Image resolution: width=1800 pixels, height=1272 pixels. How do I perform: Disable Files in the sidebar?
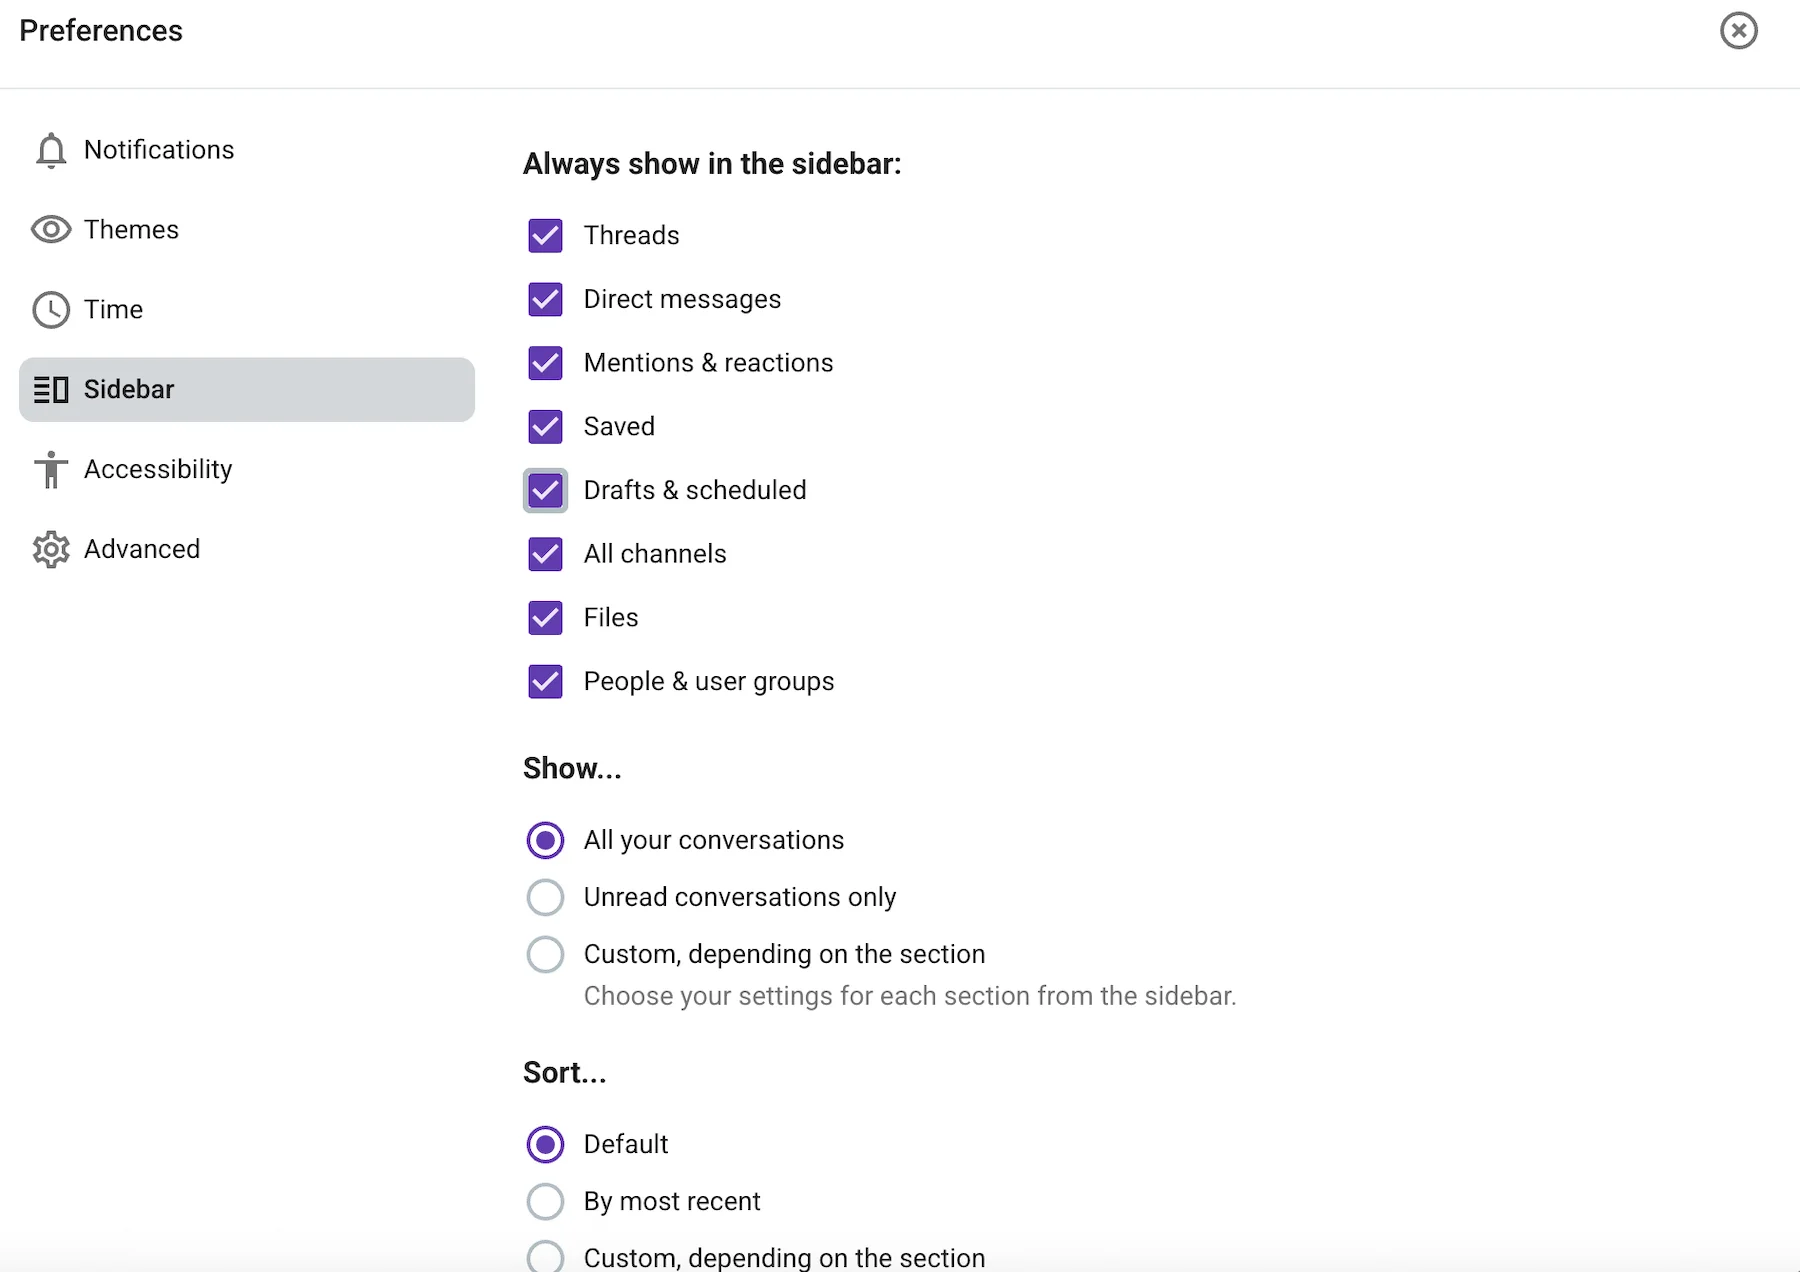(545, 618)
